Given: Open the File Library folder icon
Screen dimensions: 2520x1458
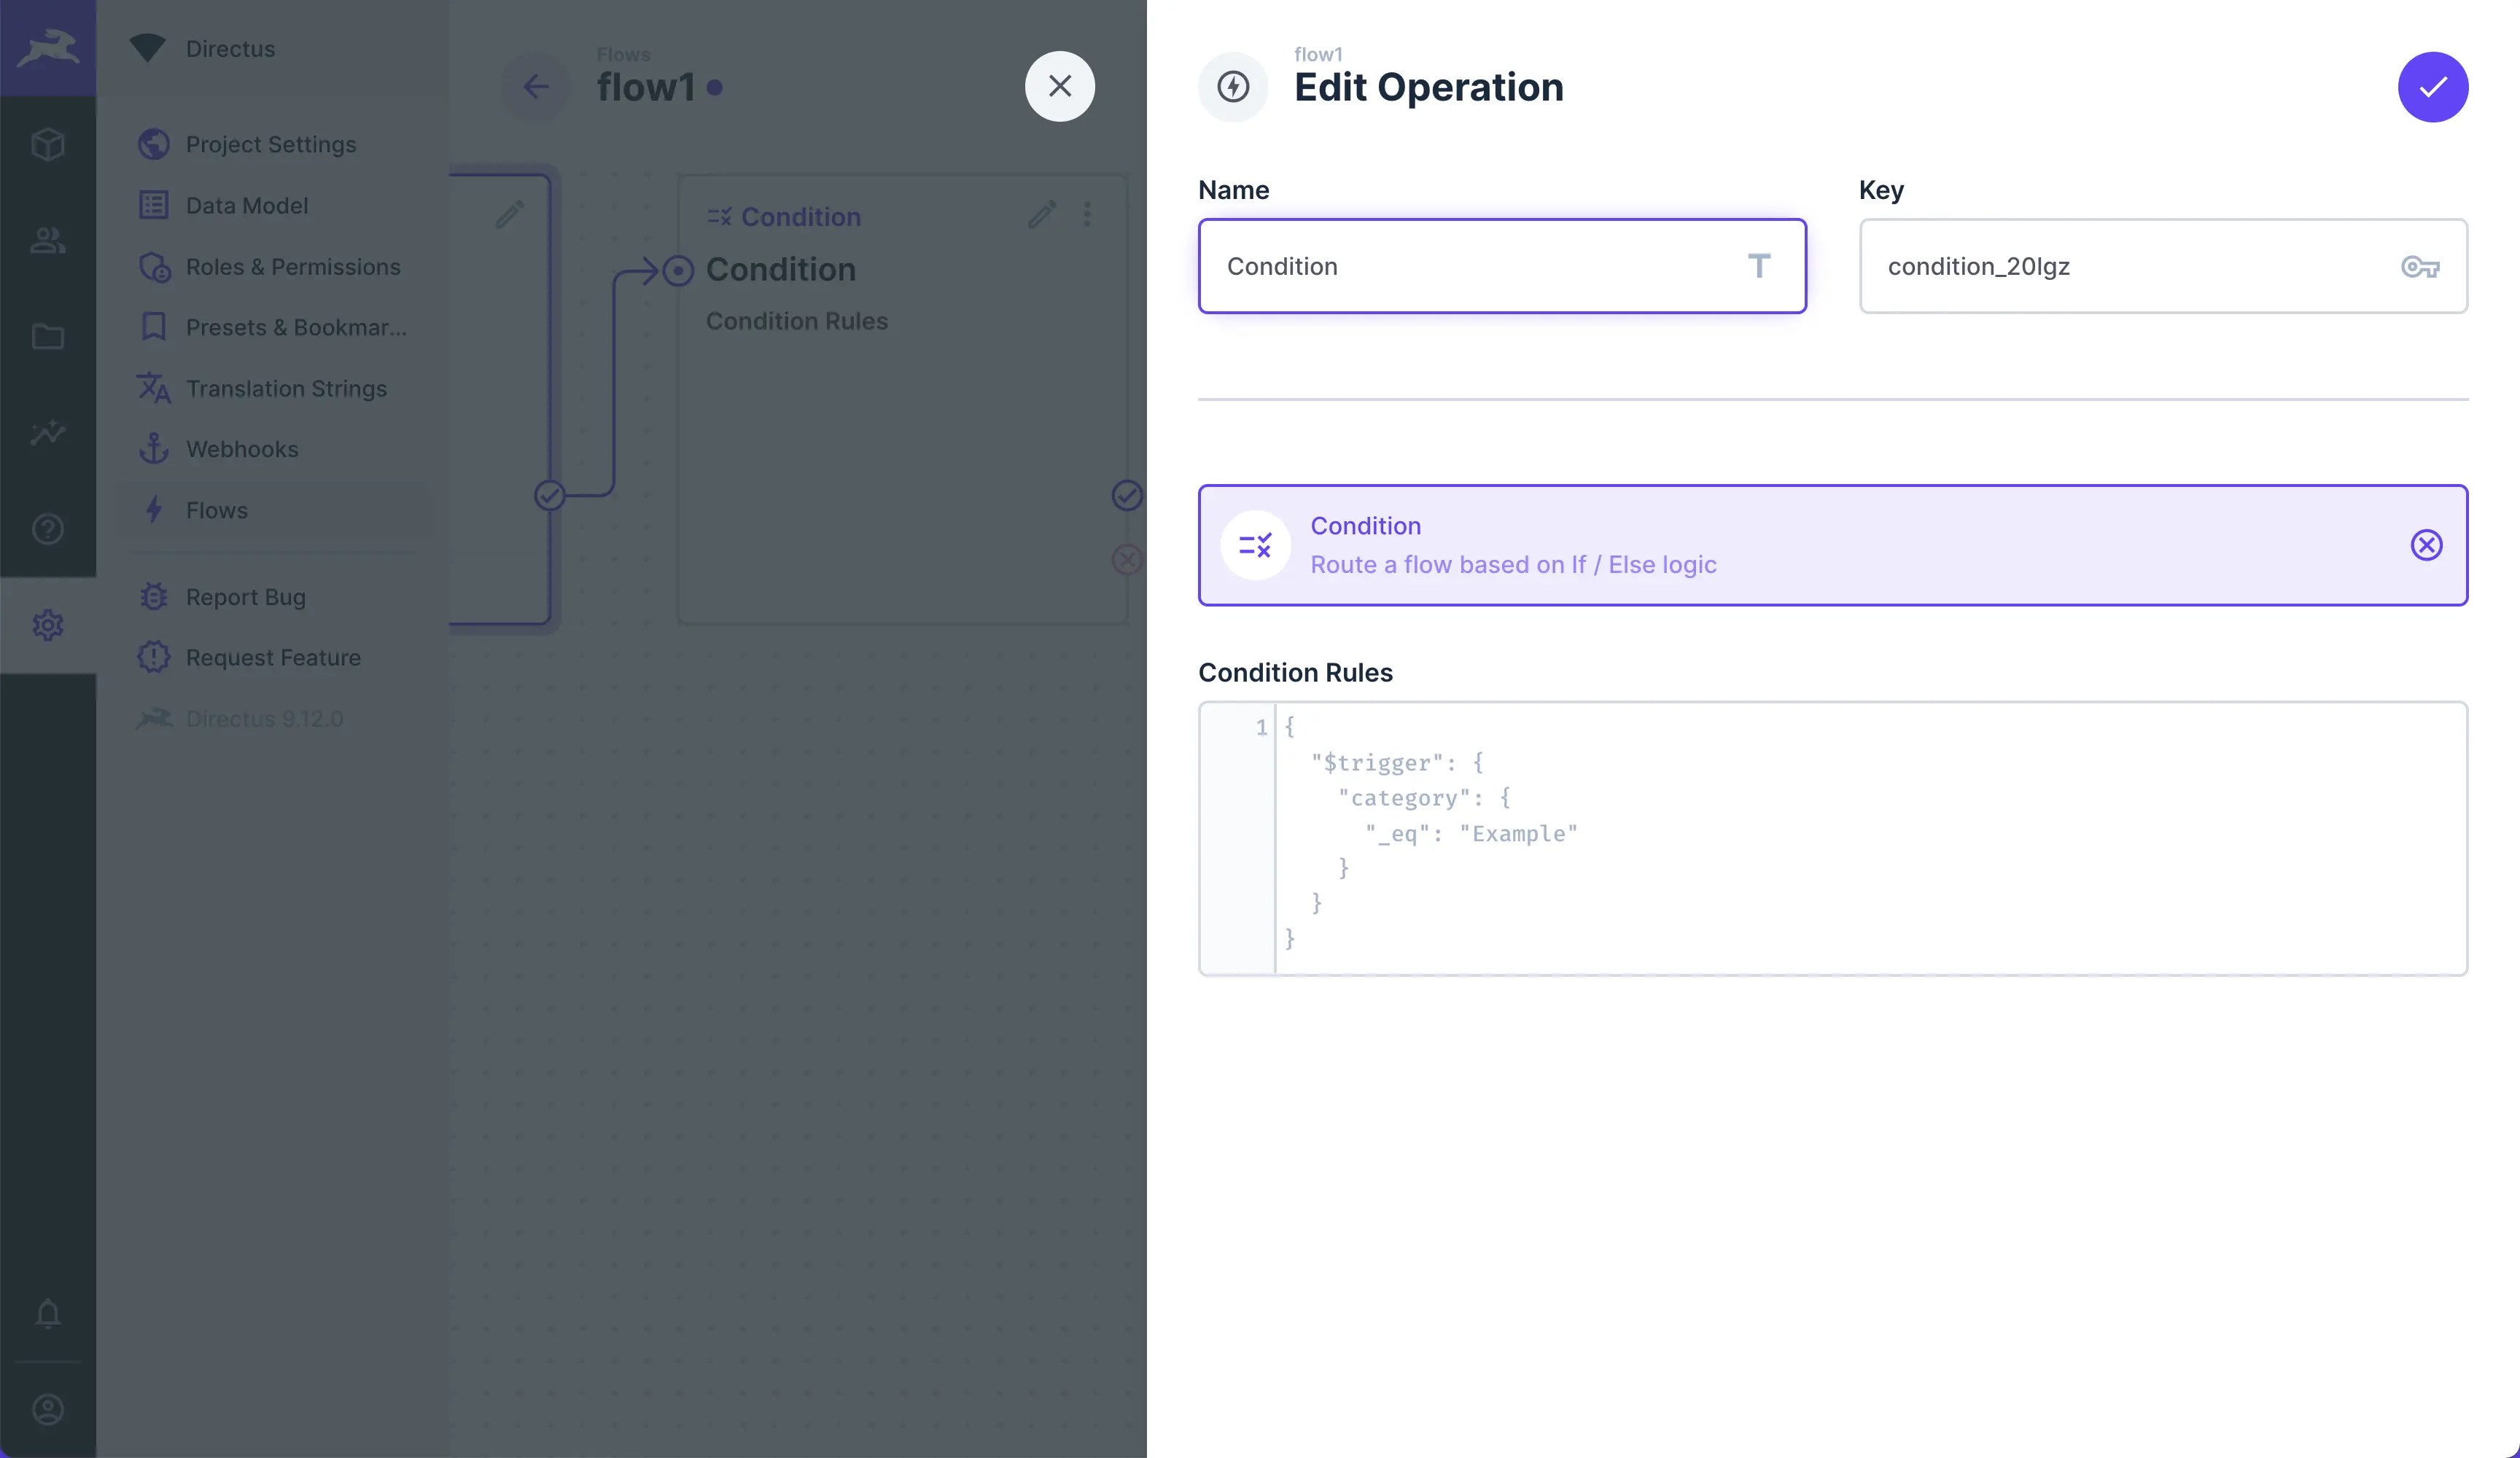Looking at the screenshot, I should [48, 336].
